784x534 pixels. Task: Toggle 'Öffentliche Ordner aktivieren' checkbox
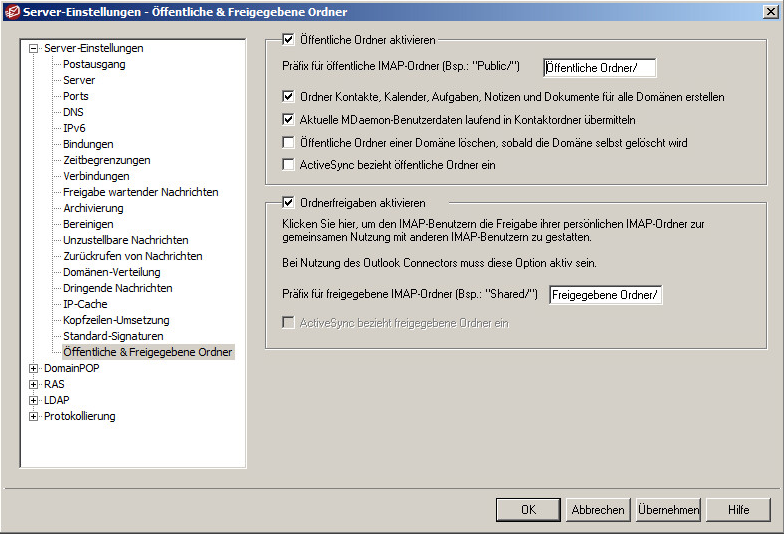(x=289, y=40)
